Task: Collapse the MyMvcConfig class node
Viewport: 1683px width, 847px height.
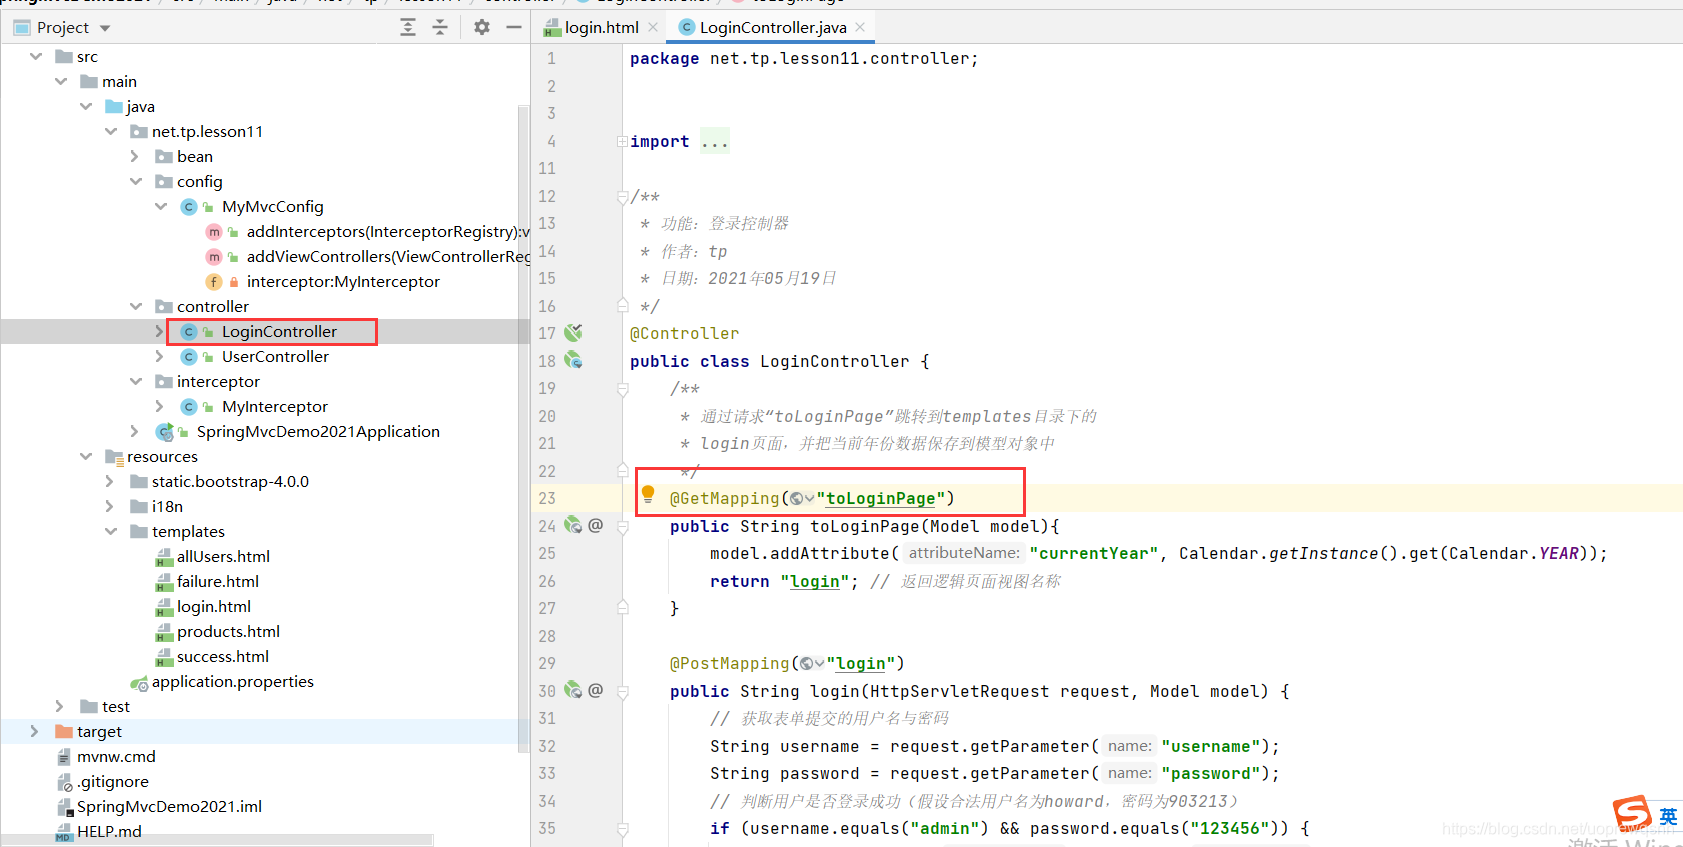Action: (x=161, y=207)
